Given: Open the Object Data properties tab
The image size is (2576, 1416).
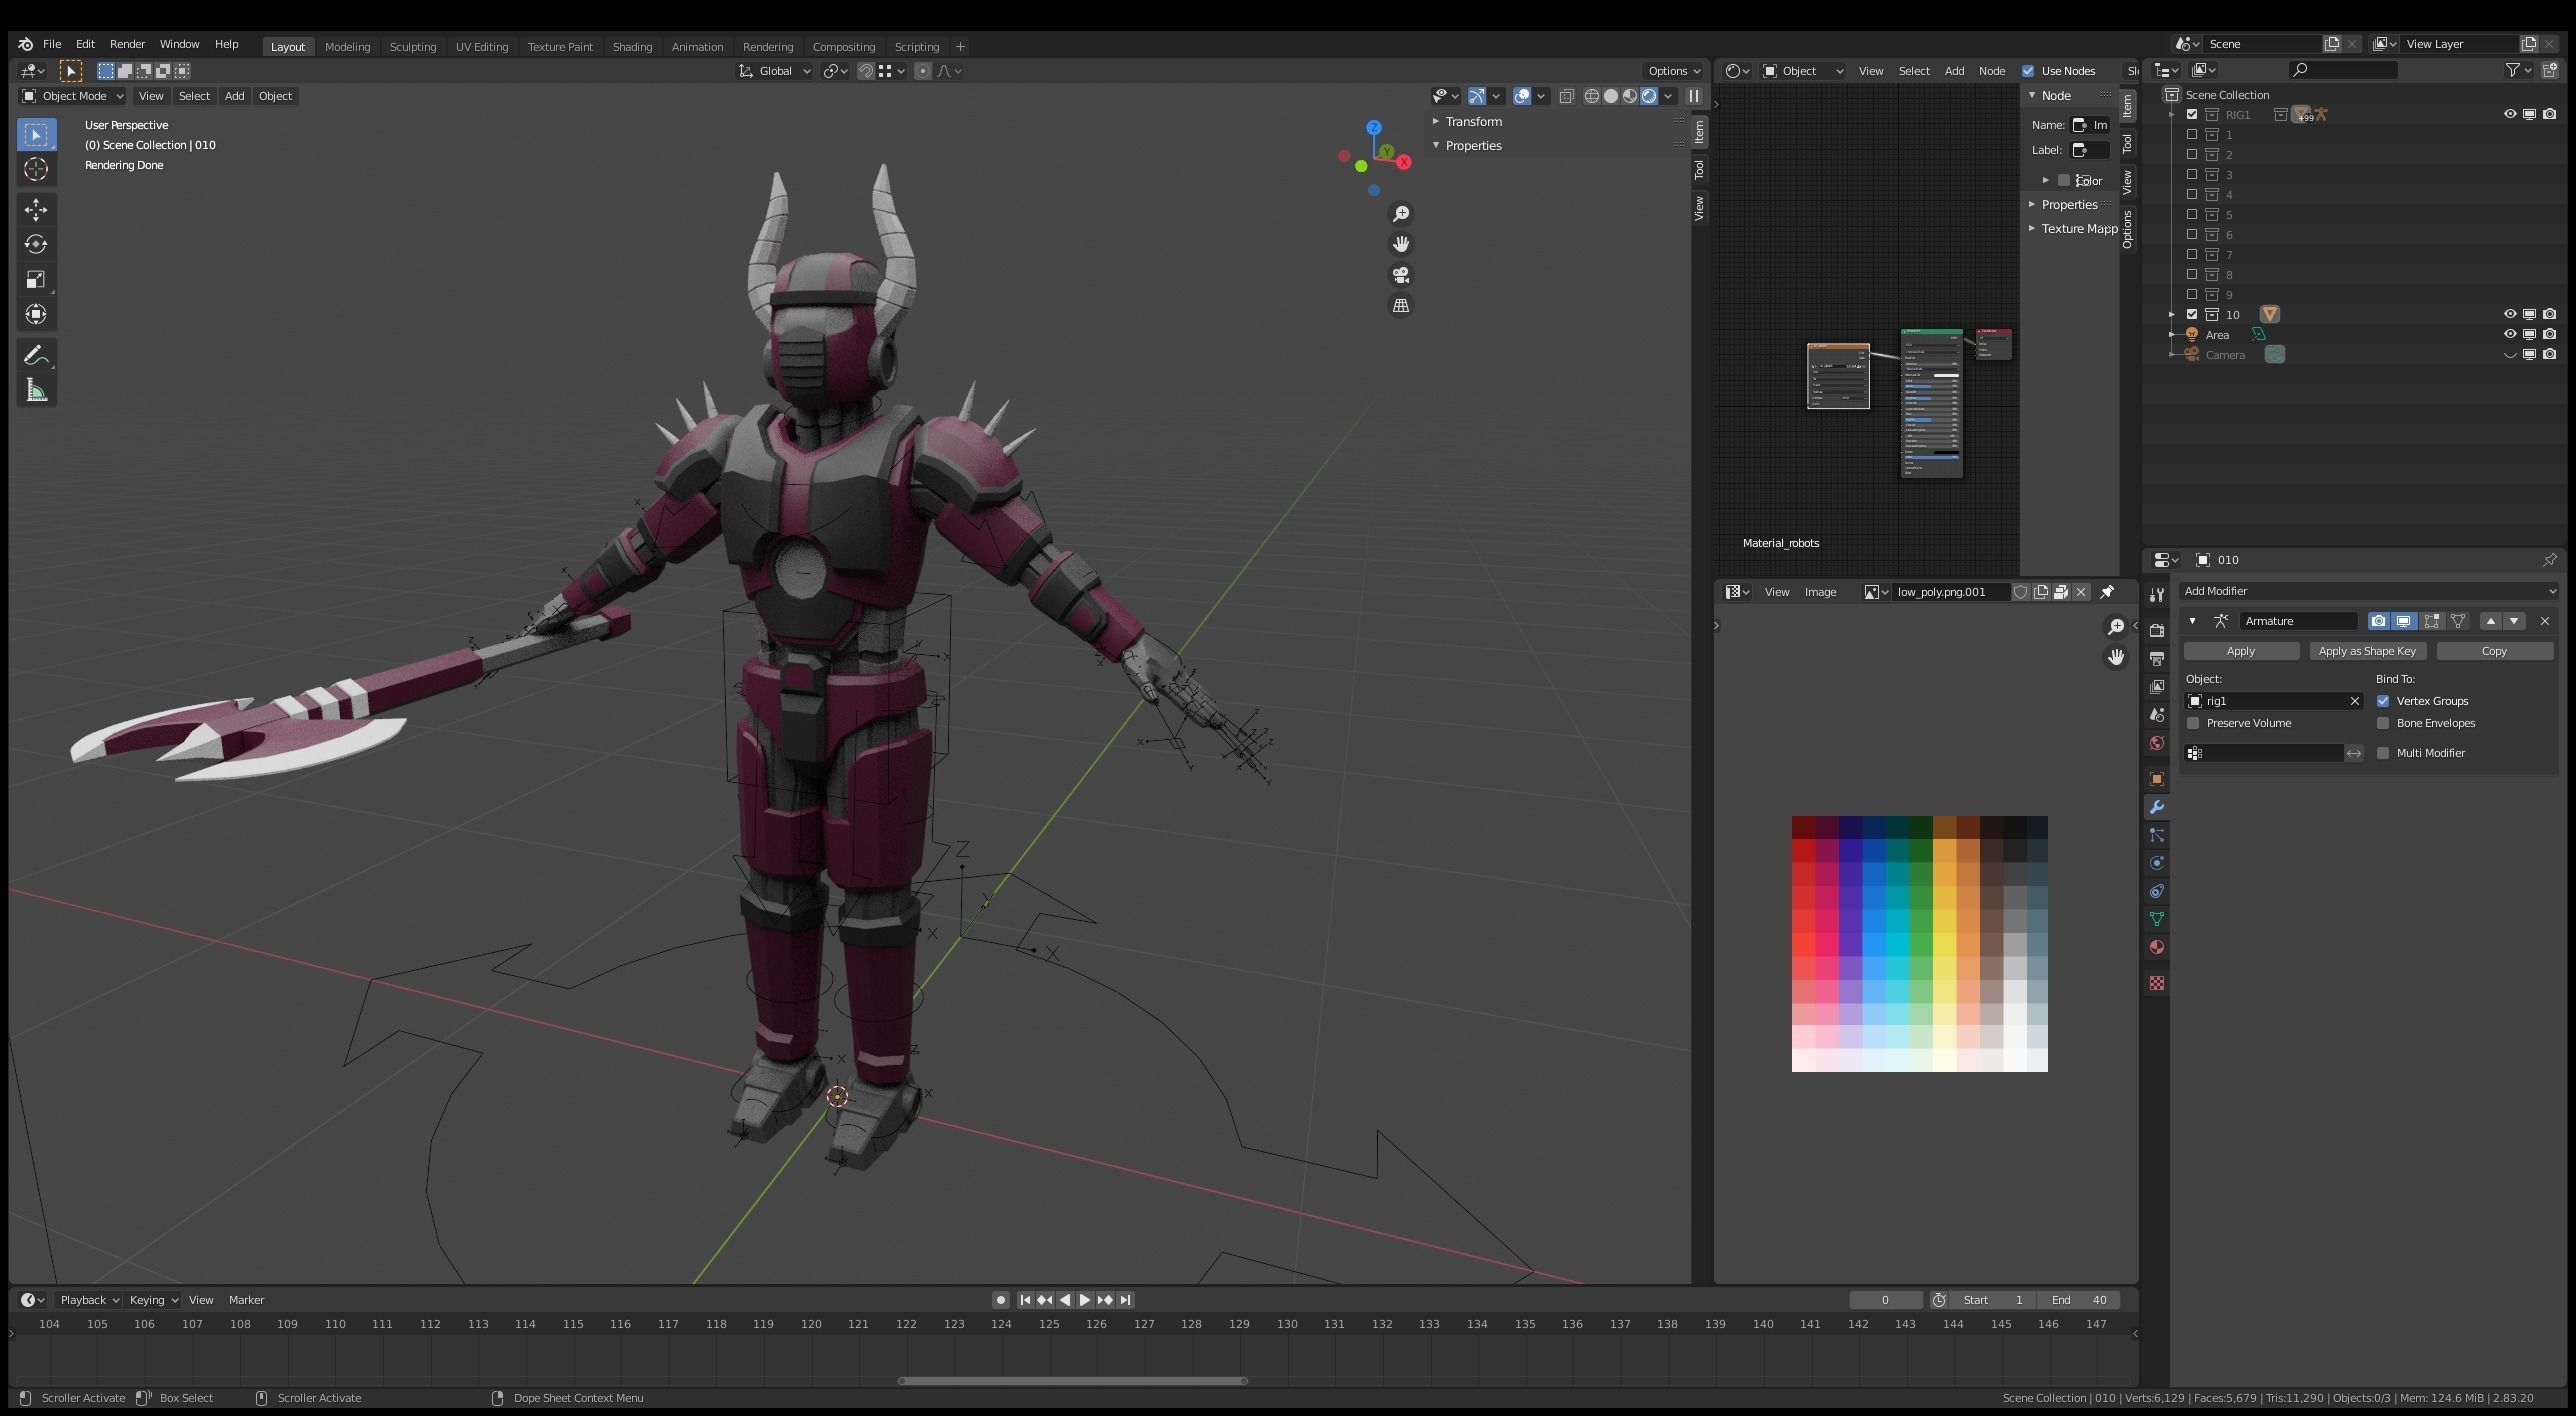Looking at the screenshot, I should [x=2157, y=919].
